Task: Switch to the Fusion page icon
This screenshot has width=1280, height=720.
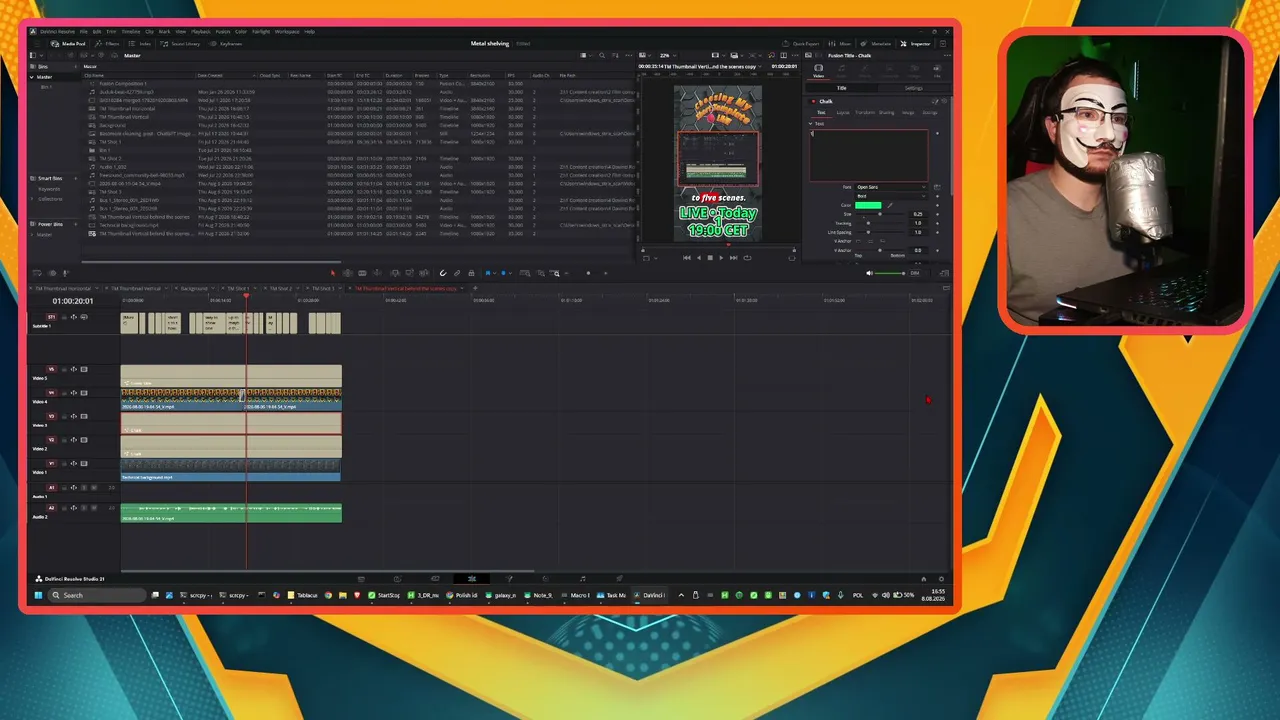Action: [x=509, y=579]
